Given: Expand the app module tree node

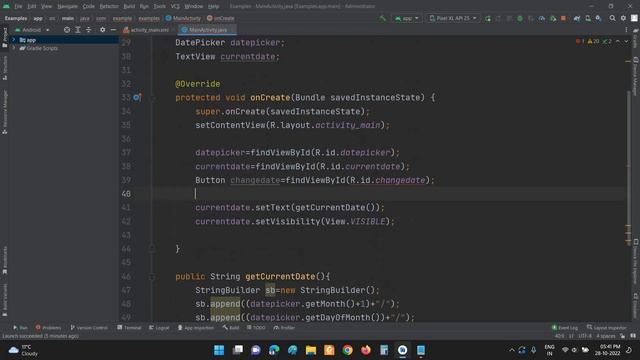Looking at the screenshot, I should click(13, 40).
